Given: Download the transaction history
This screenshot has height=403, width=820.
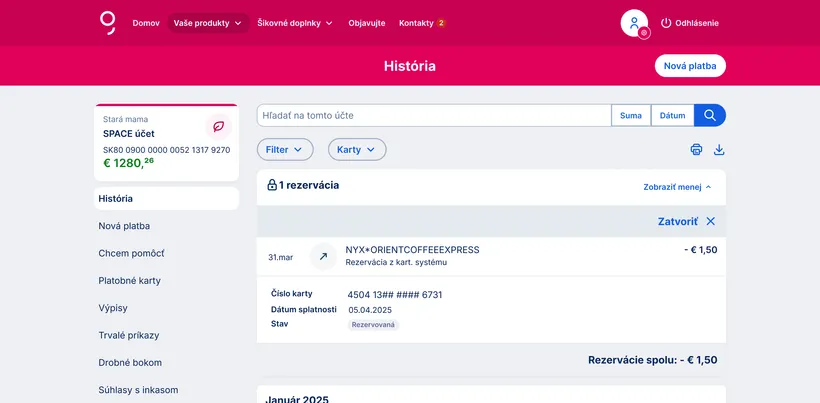Looking at the screenshot, I should point(718,150).
